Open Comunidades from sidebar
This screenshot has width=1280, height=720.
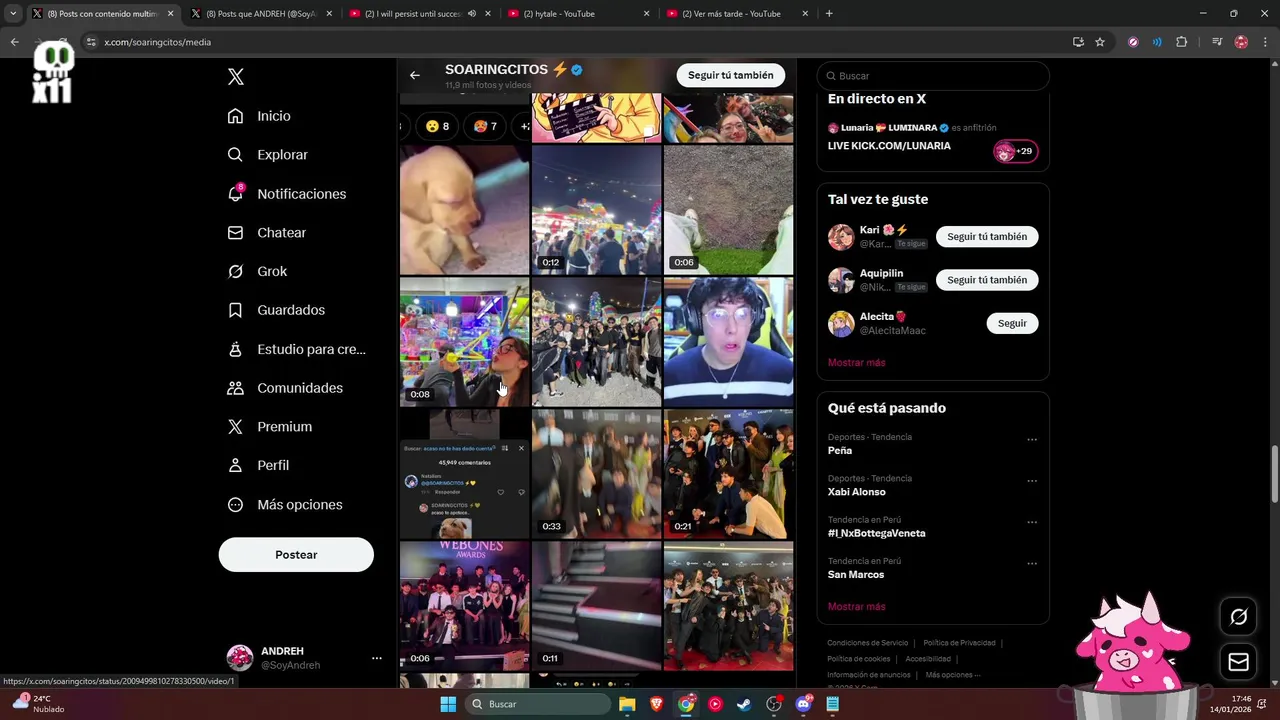pyautogui.click(x=285, y=388)
